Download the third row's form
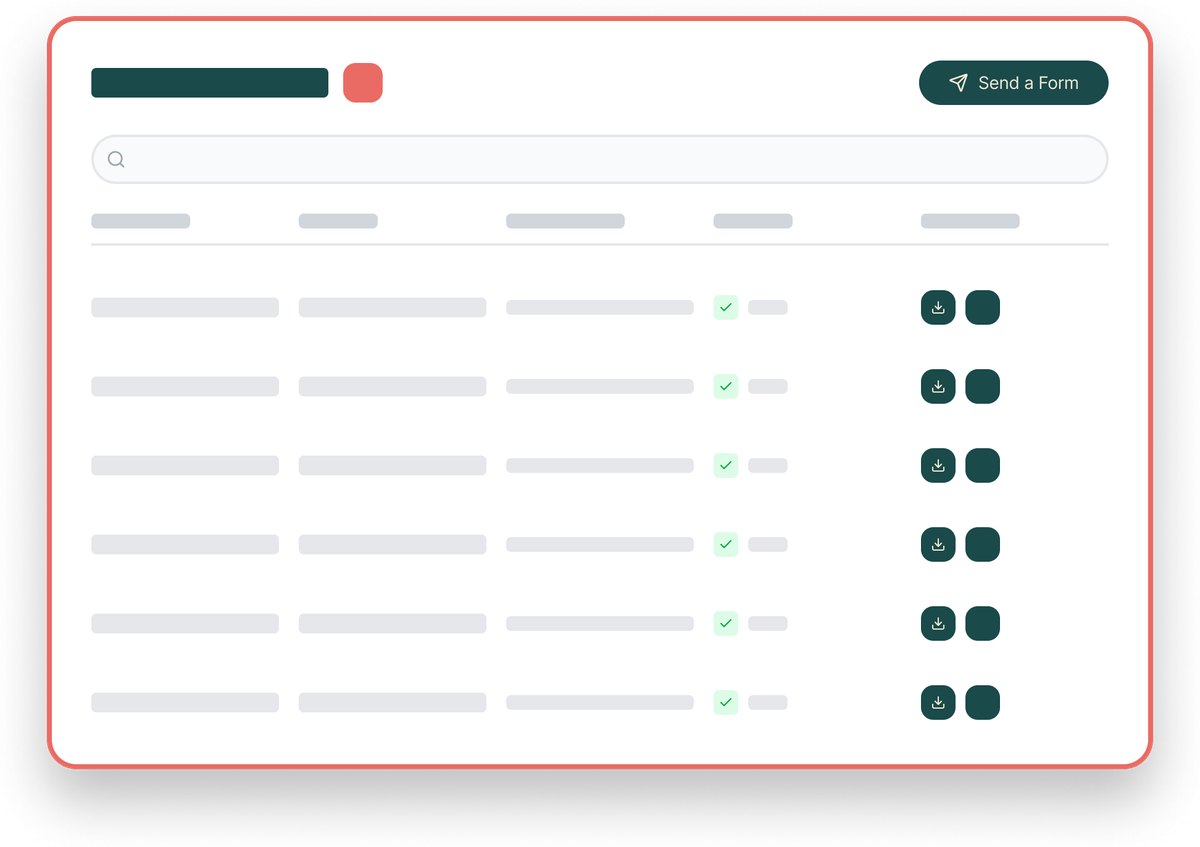 pos(938,465)
